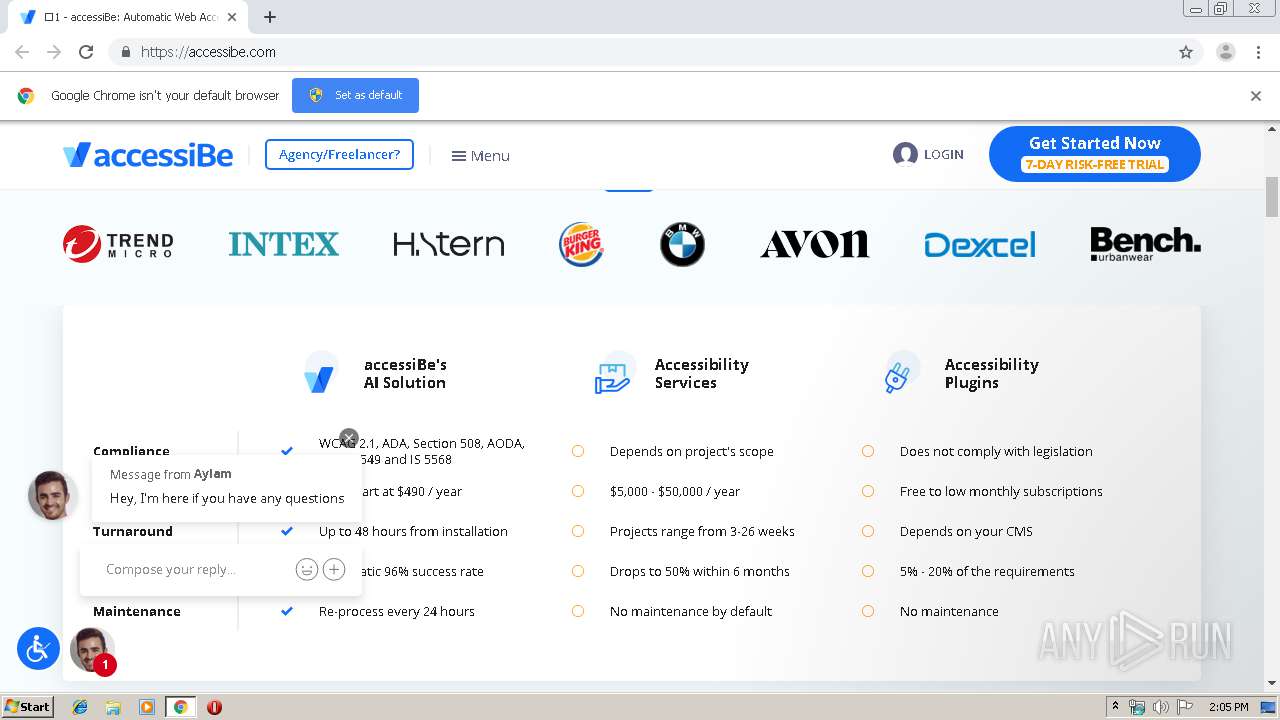Click the chat attachment plus icon

334,569
